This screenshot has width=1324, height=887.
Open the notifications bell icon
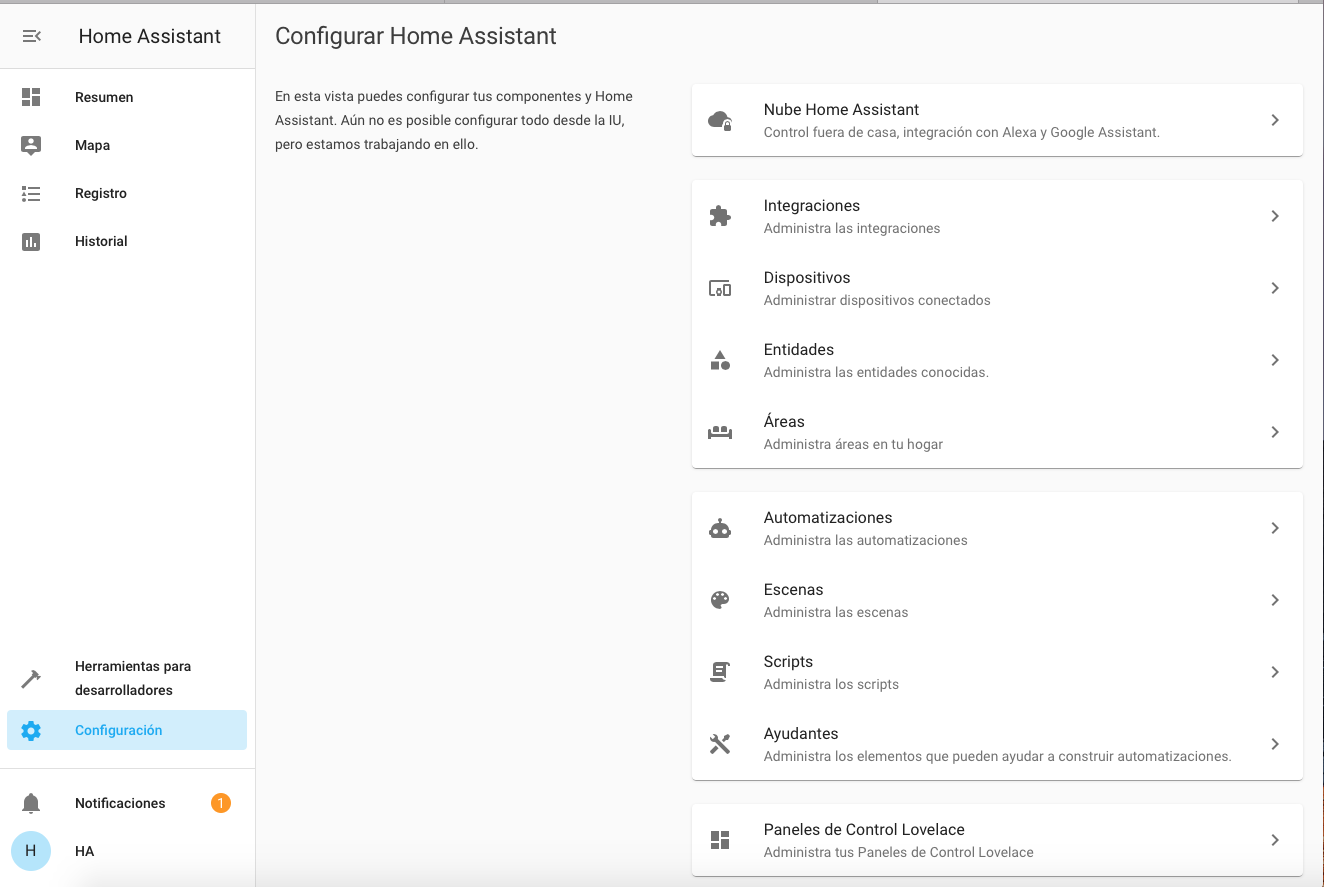[31, 803]
